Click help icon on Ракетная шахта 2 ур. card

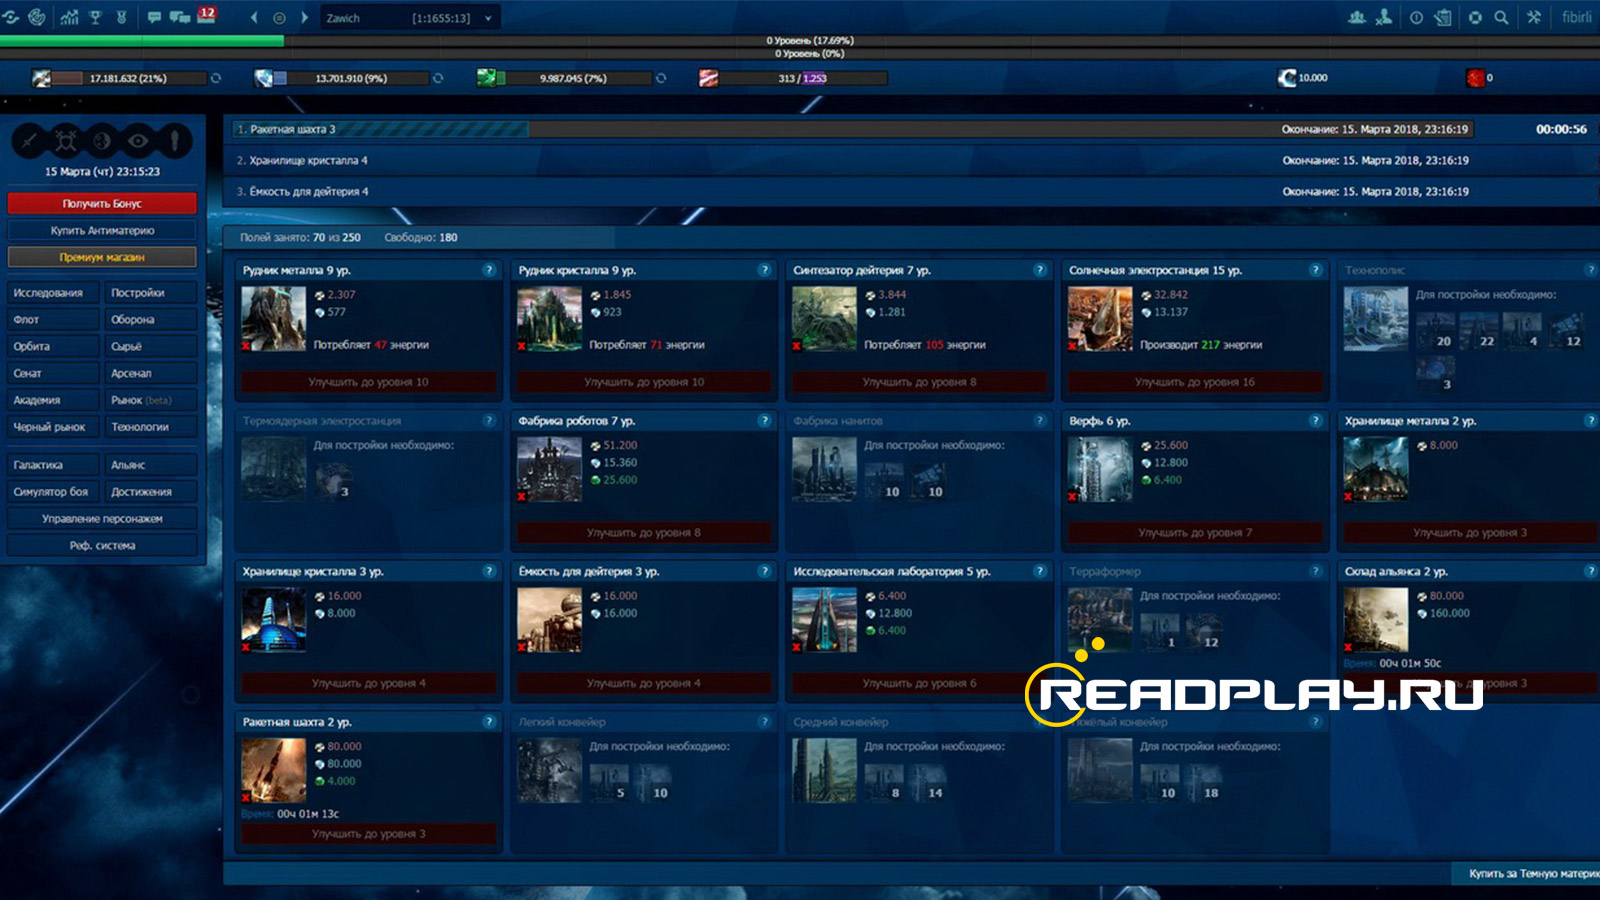489,722
